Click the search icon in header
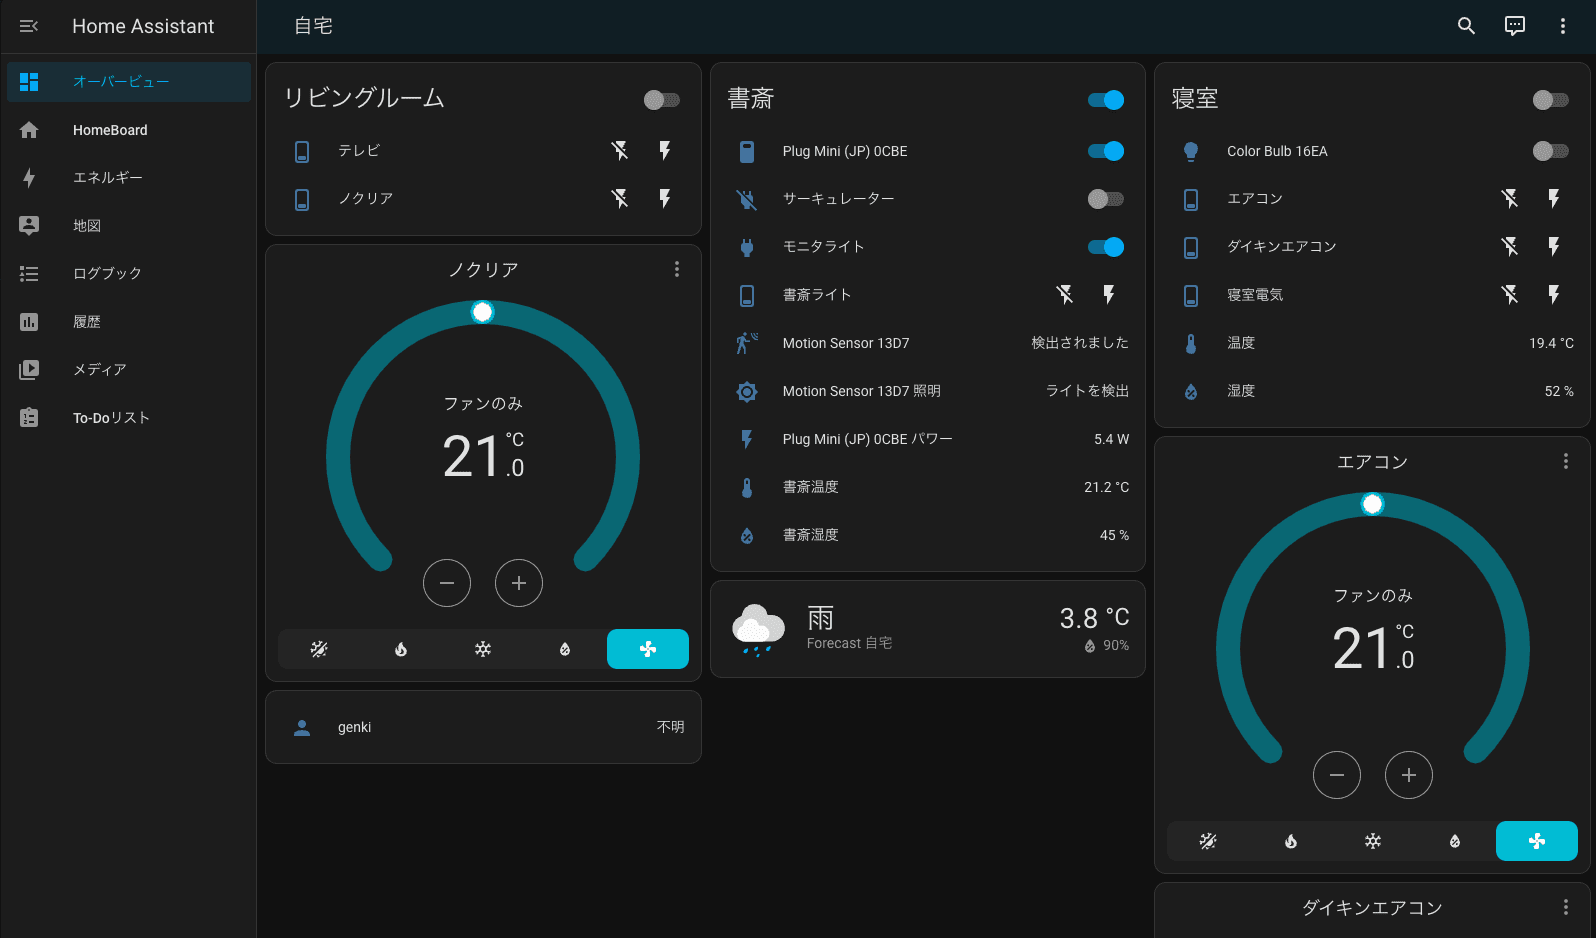Image resolution: width=1596 pixels, height=938 pixels. point(1466,26)
